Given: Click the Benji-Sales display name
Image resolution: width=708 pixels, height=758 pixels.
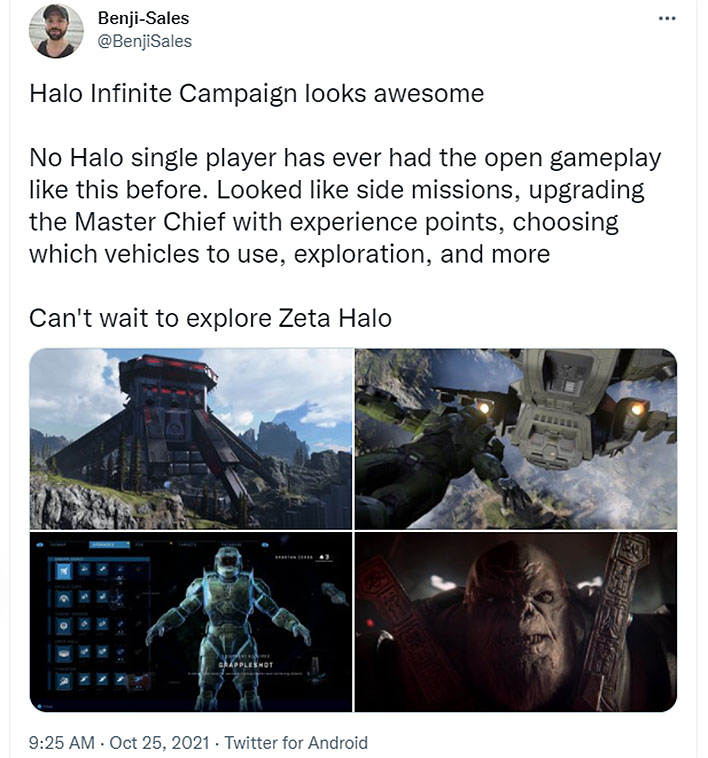Looking at the screenshot, I should [144, 18].
